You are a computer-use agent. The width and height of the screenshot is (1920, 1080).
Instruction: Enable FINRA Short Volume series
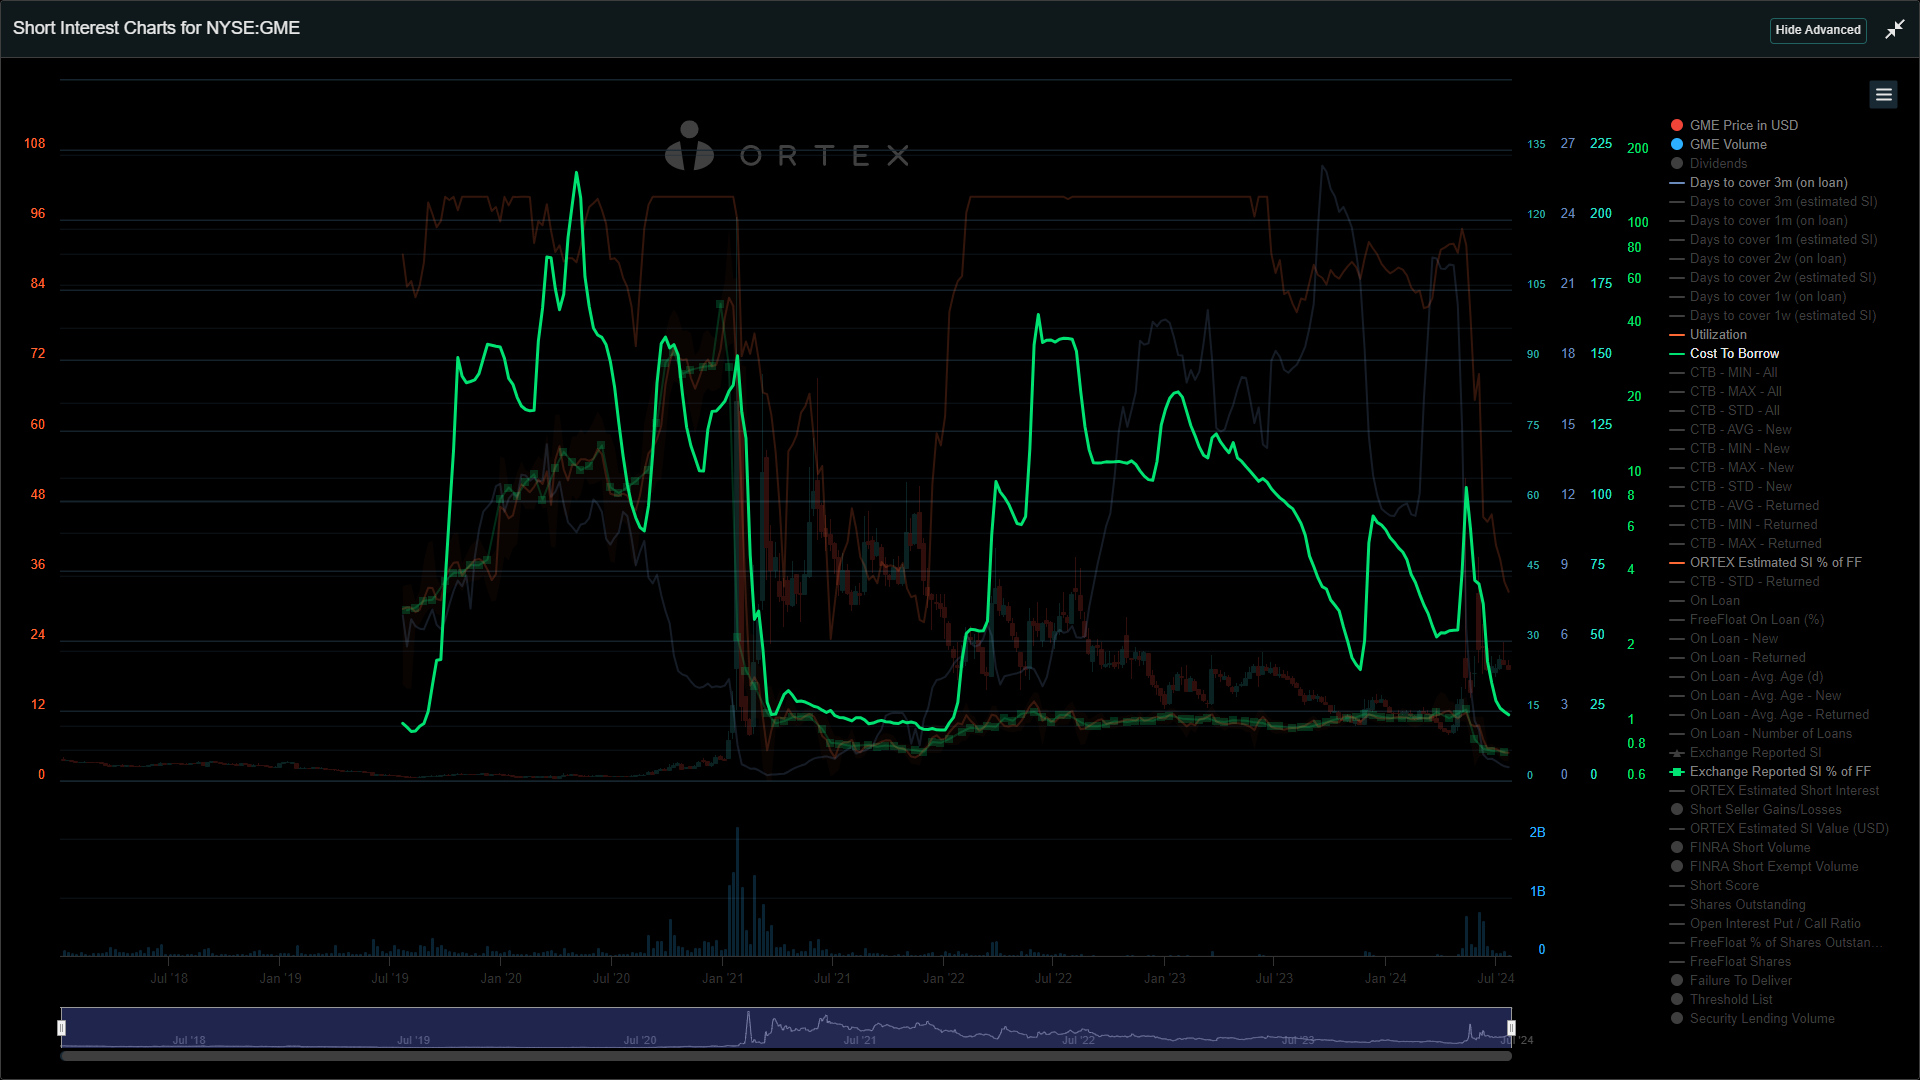pyautogui.click(x=1749, y=847)
